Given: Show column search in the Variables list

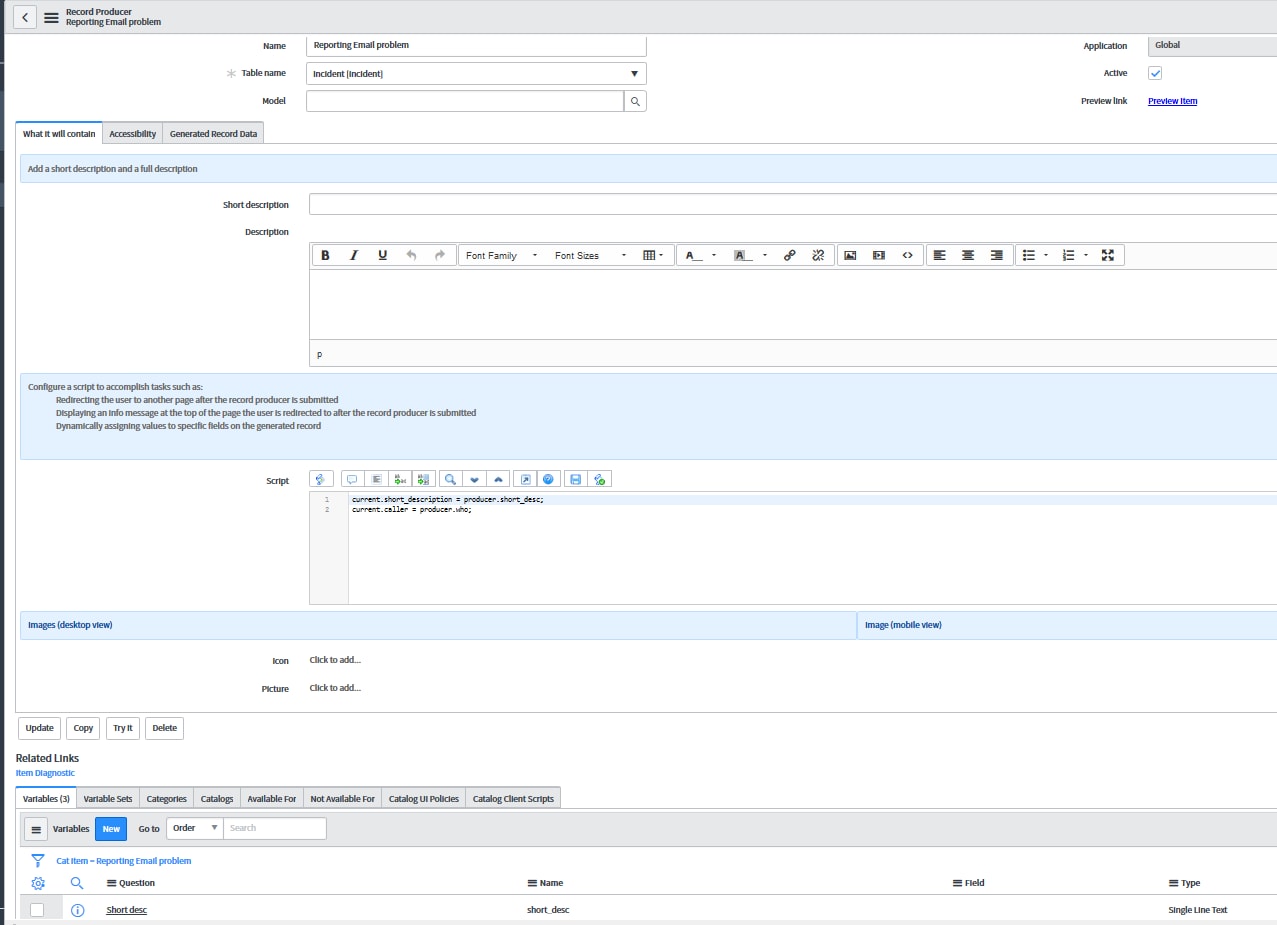Looking at the screenshot, I should 77,883.
